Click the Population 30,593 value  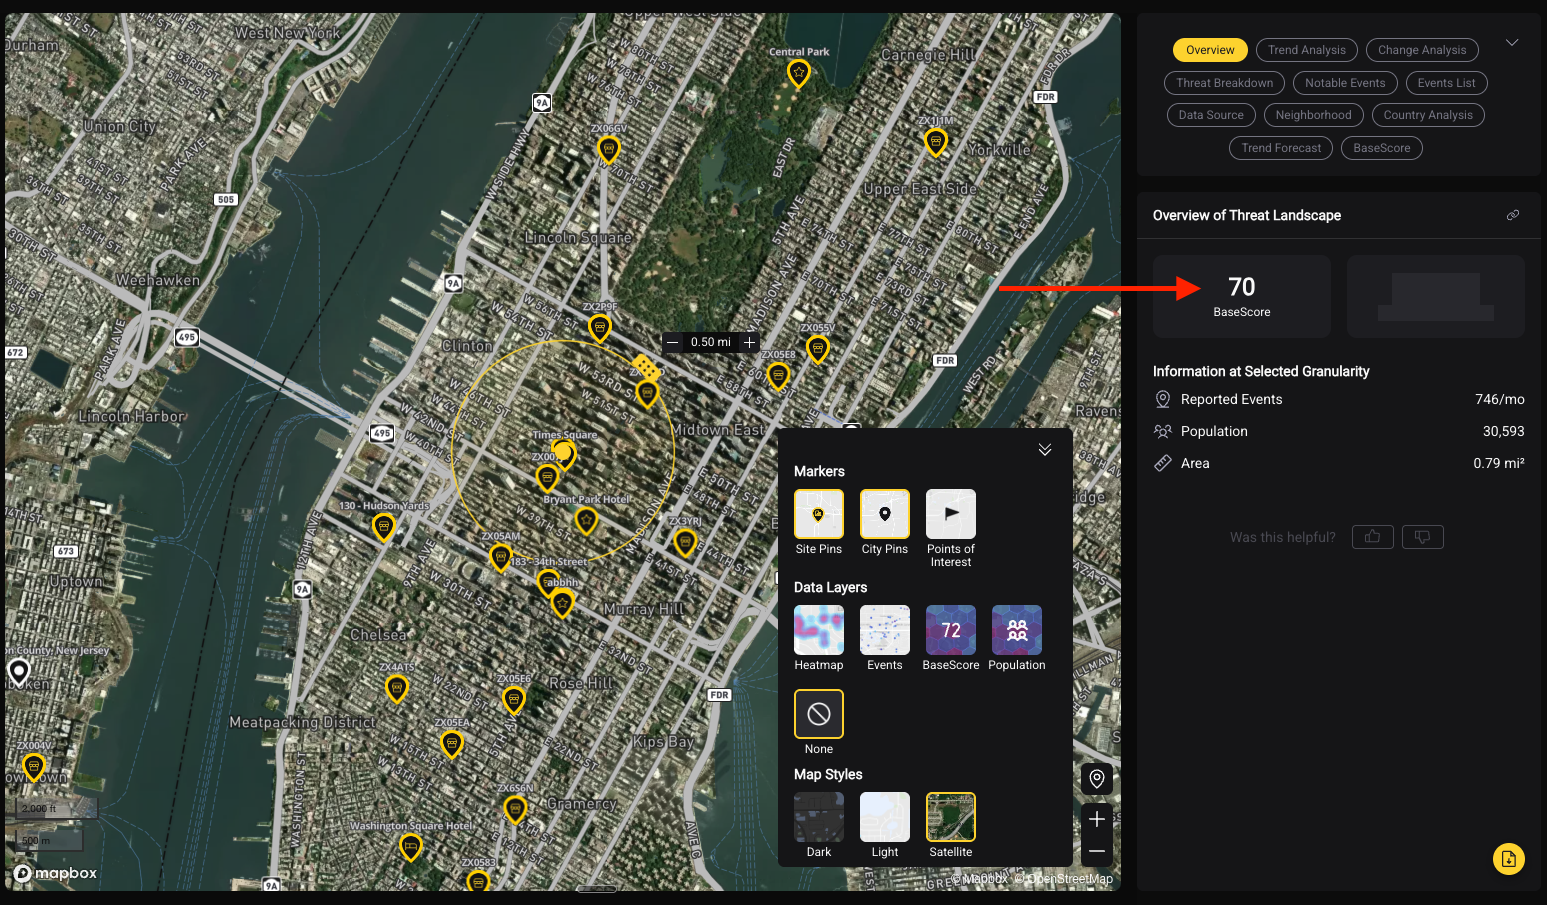coord(1503,431)
